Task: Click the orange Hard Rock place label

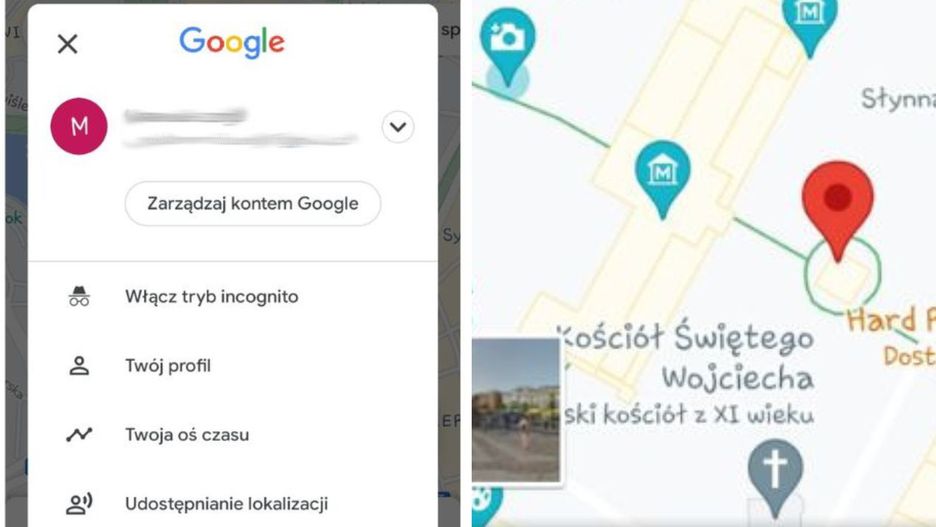Action: click(x=891, y=320)
